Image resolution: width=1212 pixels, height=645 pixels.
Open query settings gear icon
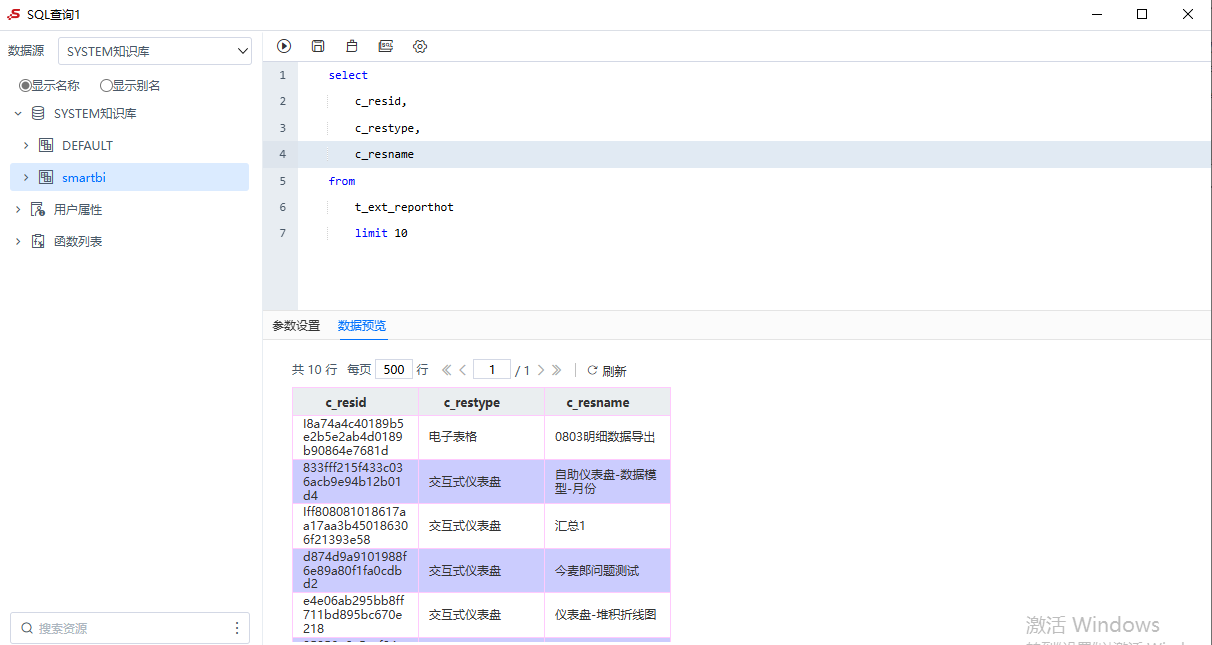coord(420,46)
